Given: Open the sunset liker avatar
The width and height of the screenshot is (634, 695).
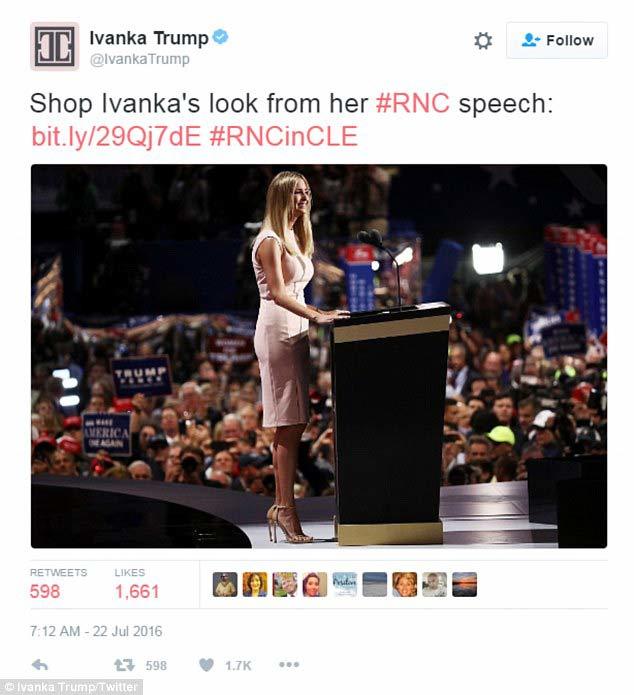Looking at the screenshot, I should pos(464,584).
